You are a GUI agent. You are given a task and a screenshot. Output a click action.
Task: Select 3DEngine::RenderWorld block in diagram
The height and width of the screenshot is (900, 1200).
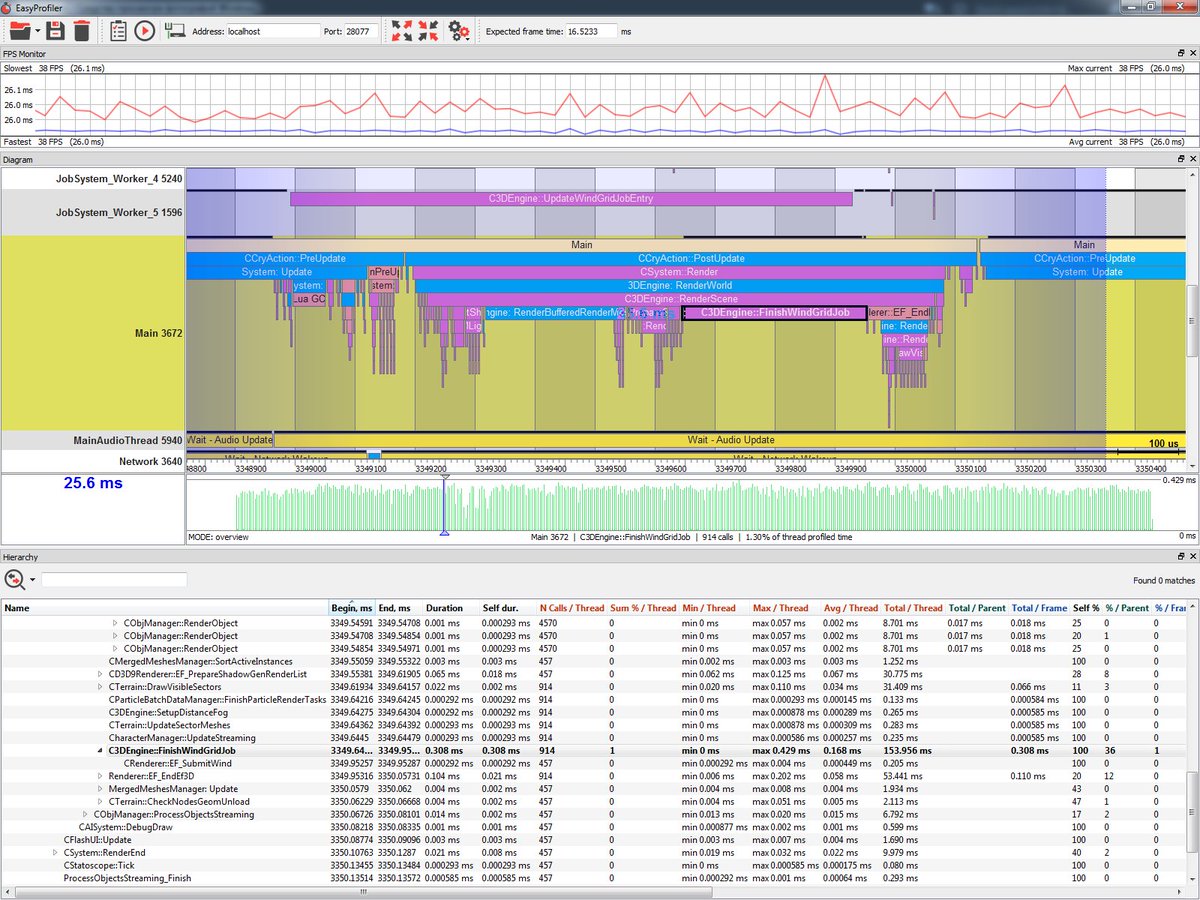pyautogui.click(x=678, y=285)
